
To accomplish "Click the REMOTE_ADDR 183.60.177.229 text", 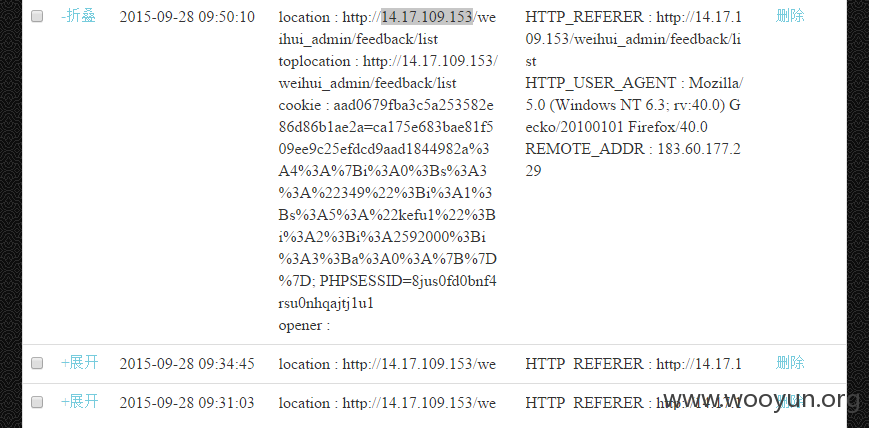I will pyautogui.click(x=633, y=160).
